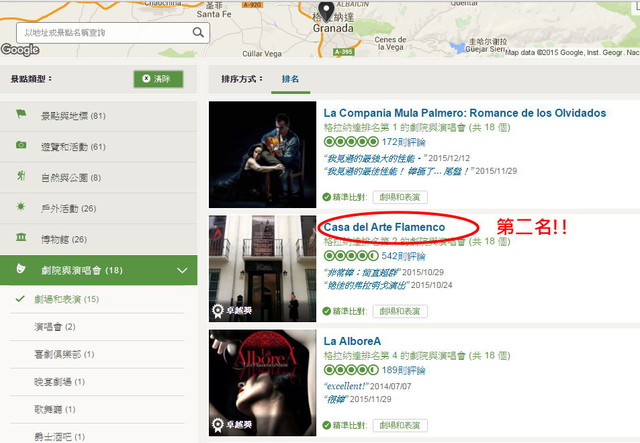
Task: Toggle the 喜劇俱樂部 (1) subcategory filter
Action: (x=64, y=354)
